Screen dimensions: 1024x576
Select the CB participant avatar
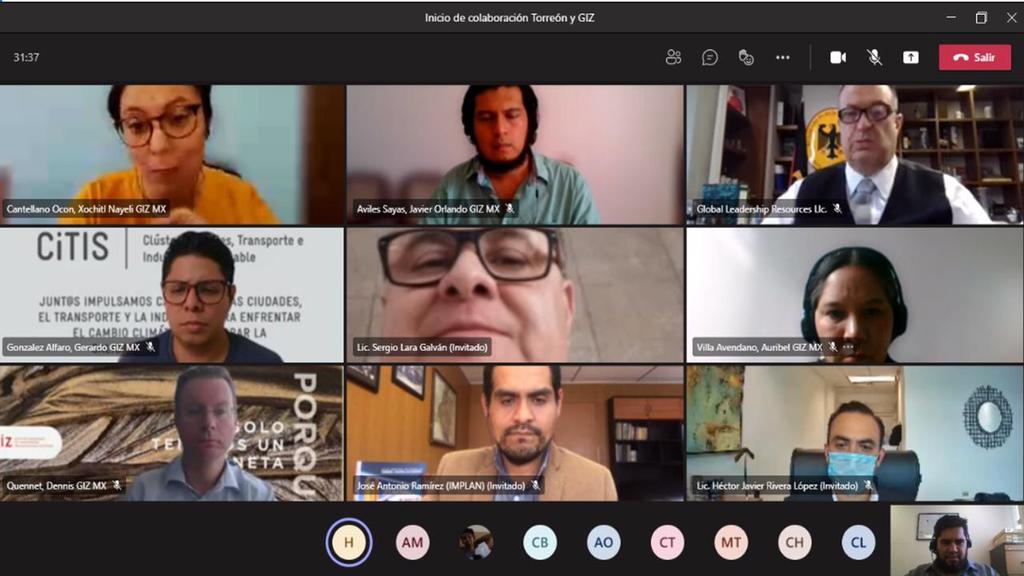[x=540, y=542]
